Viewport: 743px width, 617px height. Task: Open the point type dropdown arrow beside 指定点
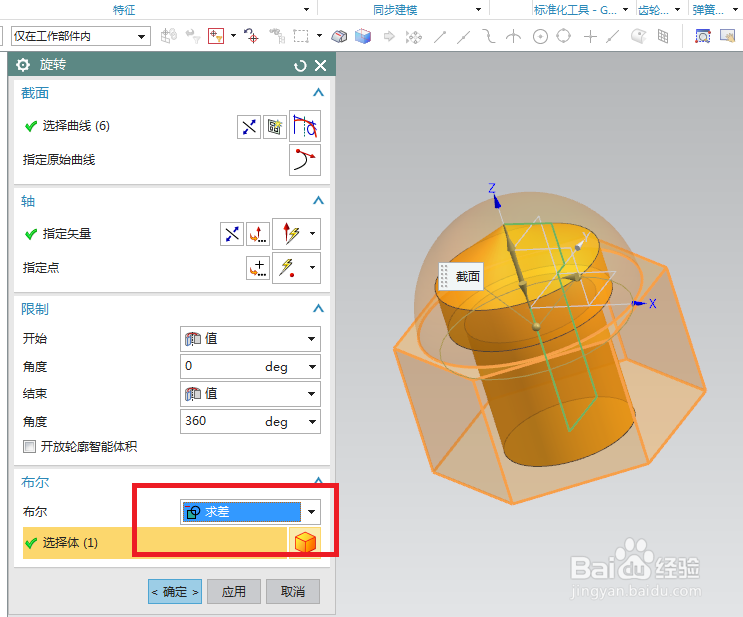312,268
